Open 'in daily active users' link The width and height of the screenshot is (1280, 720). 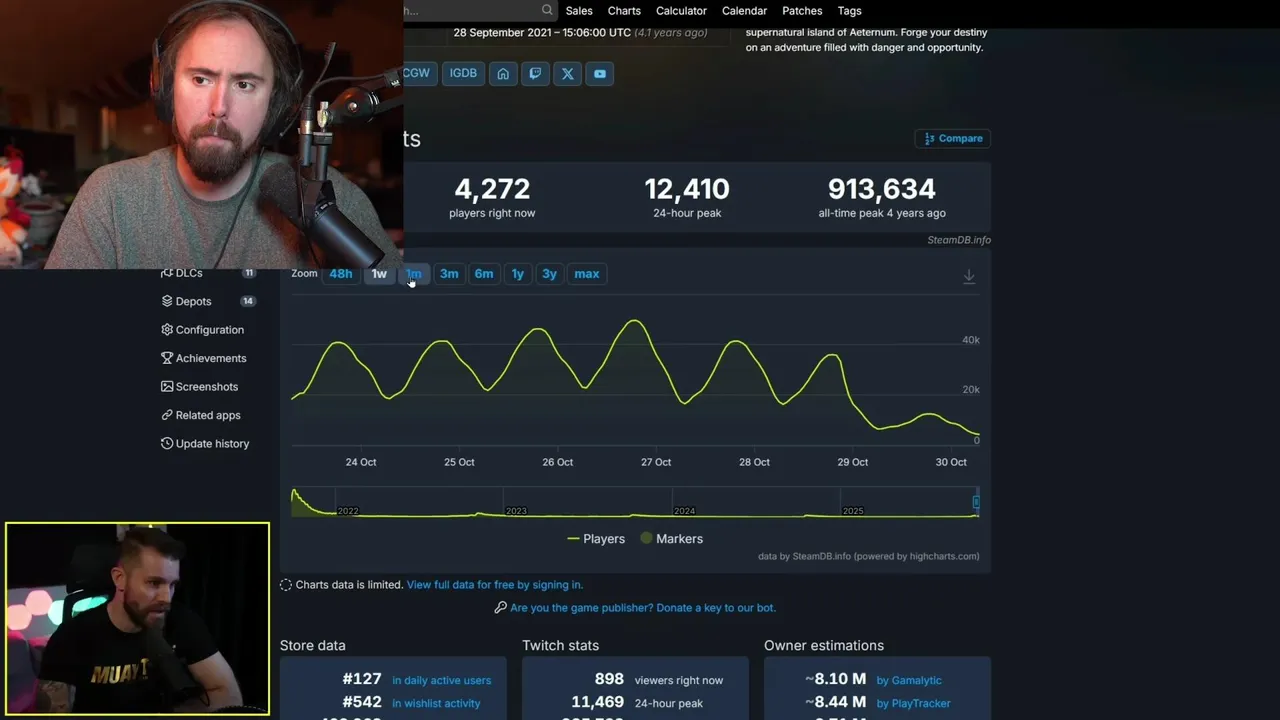(x=441, y=681)
